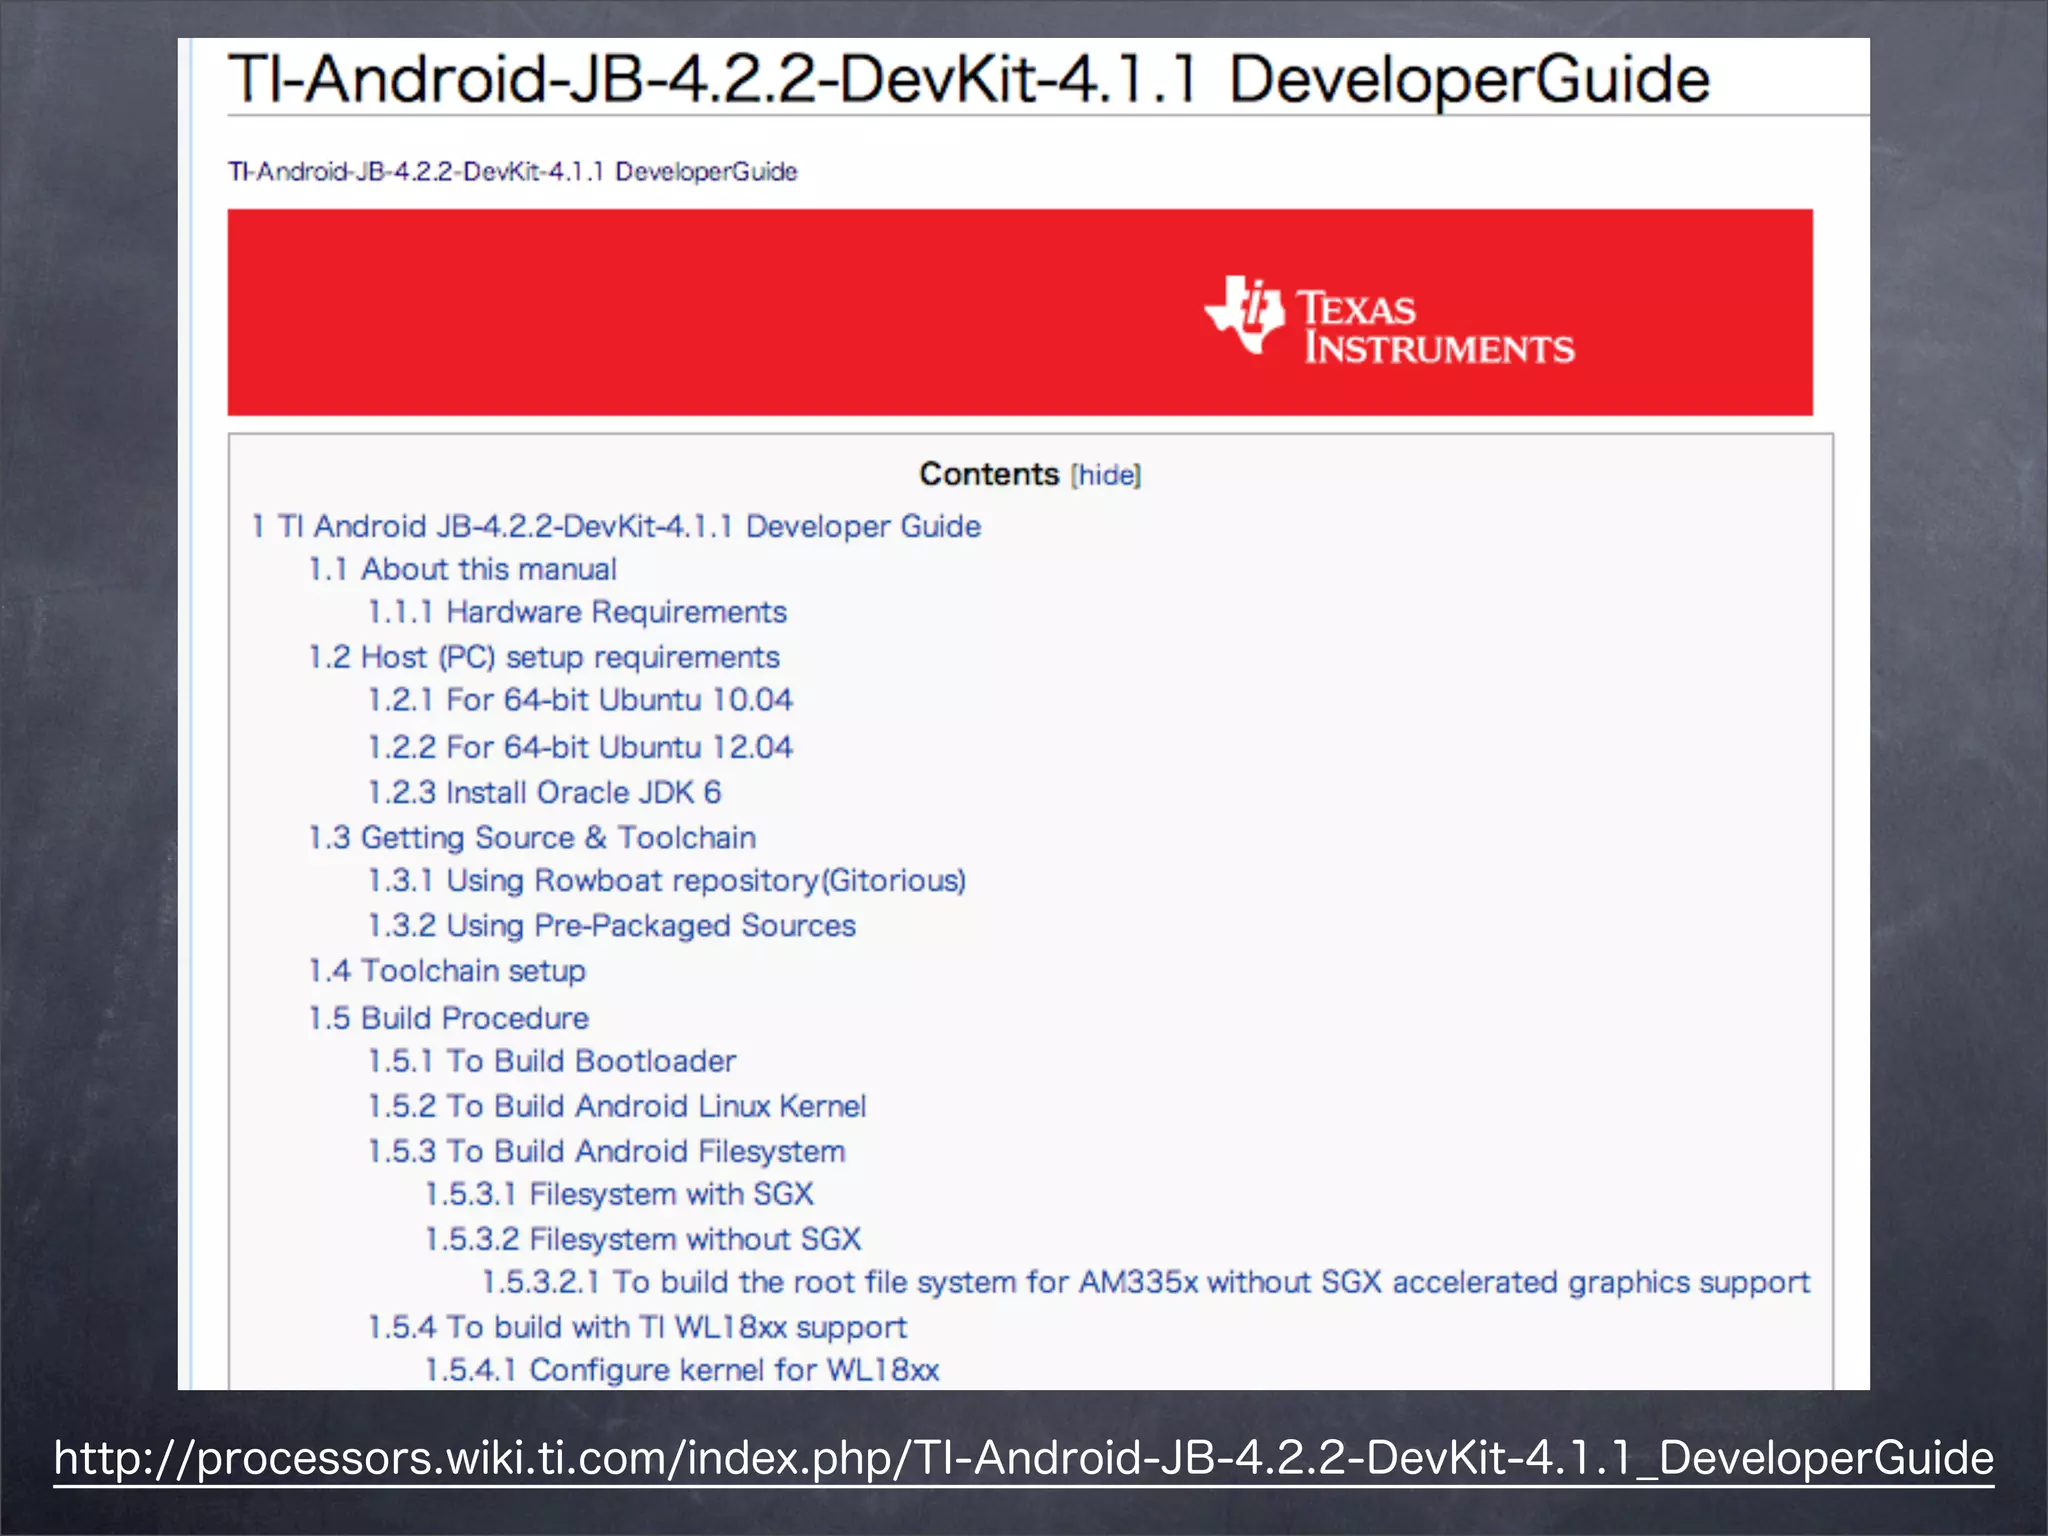Open 1.2 Host (PC) setup requirements

tap(544, 657)
